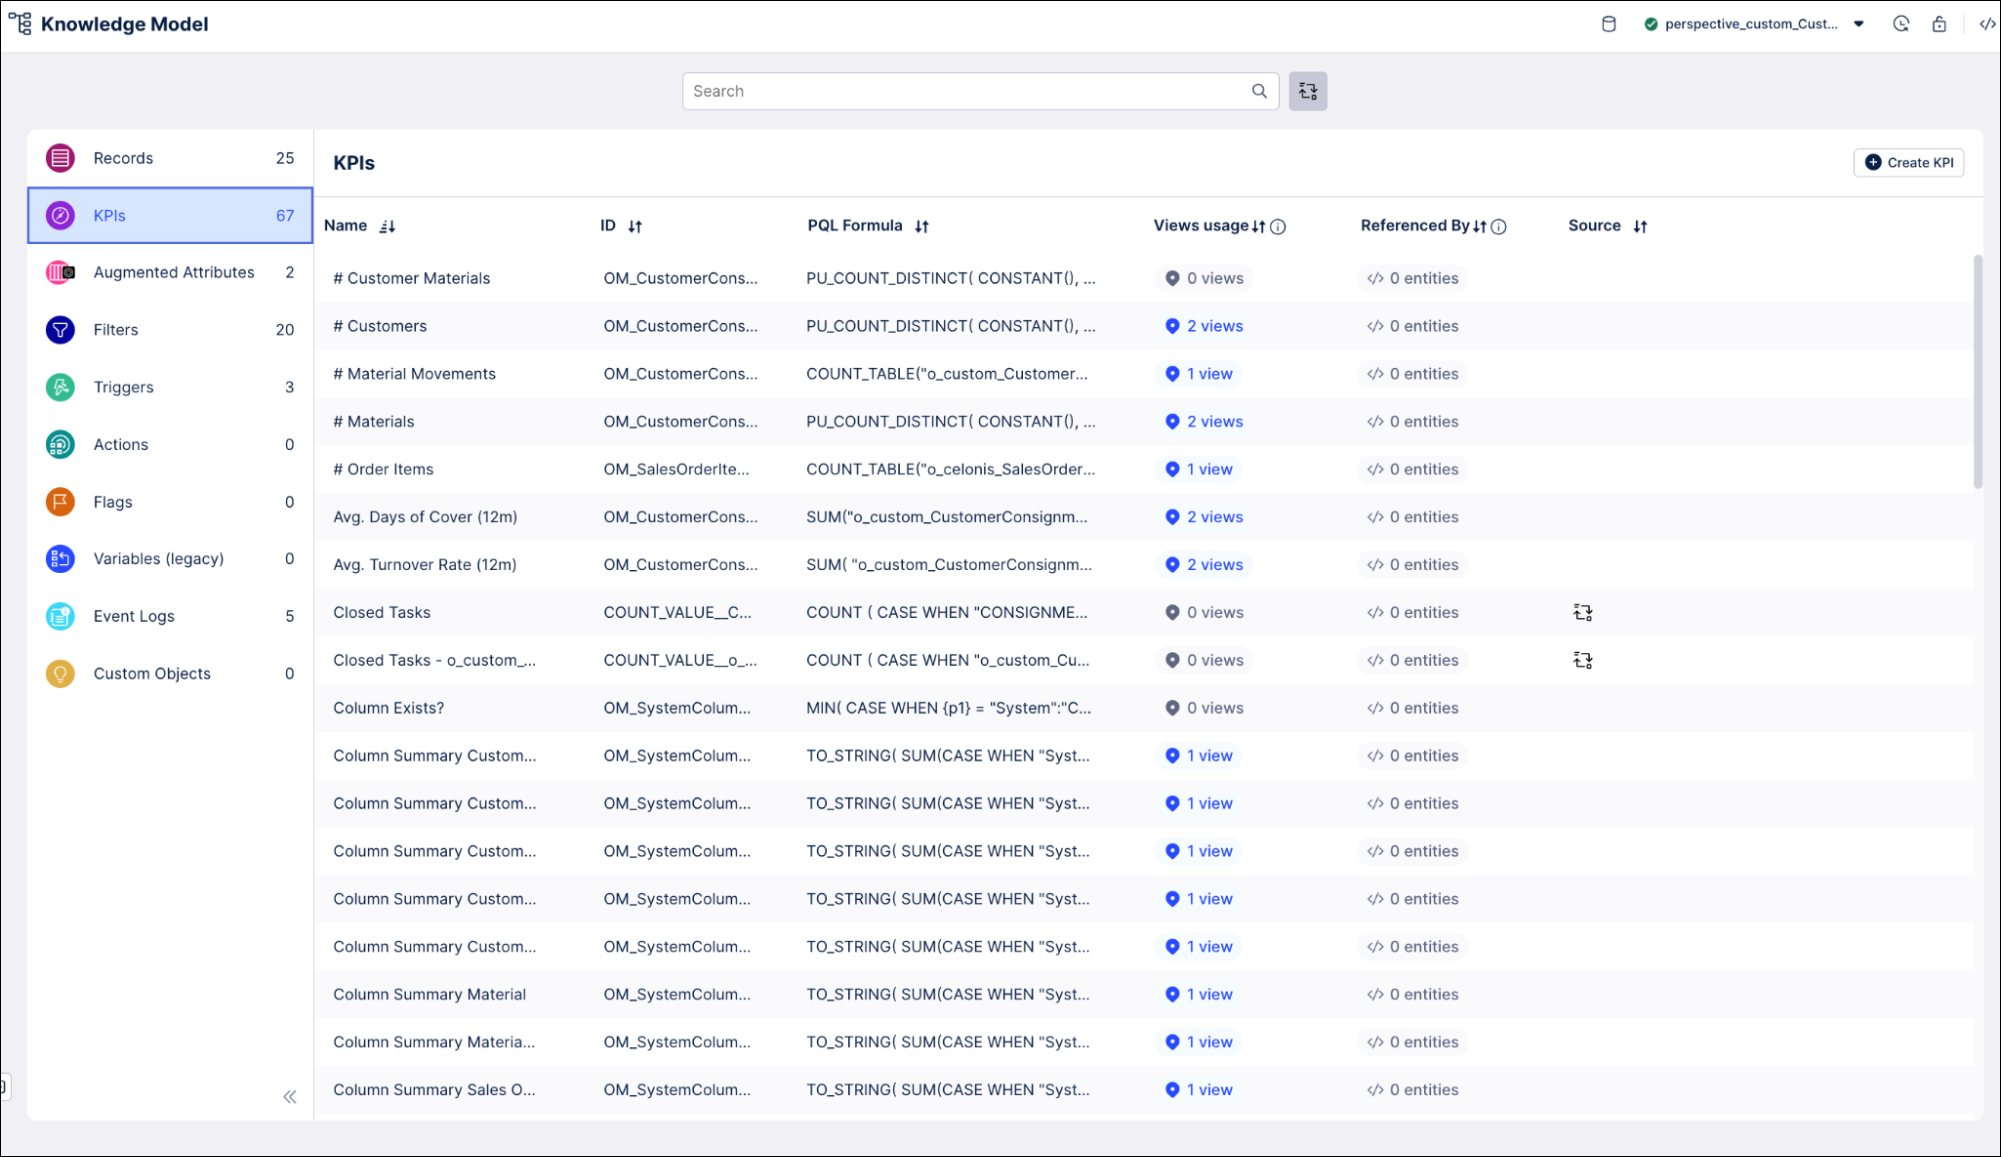The width and height of the screenshot is (2001, 1157).
Task: Click 0 entities badge for # Customer Materials
Action: (1412, 279)
